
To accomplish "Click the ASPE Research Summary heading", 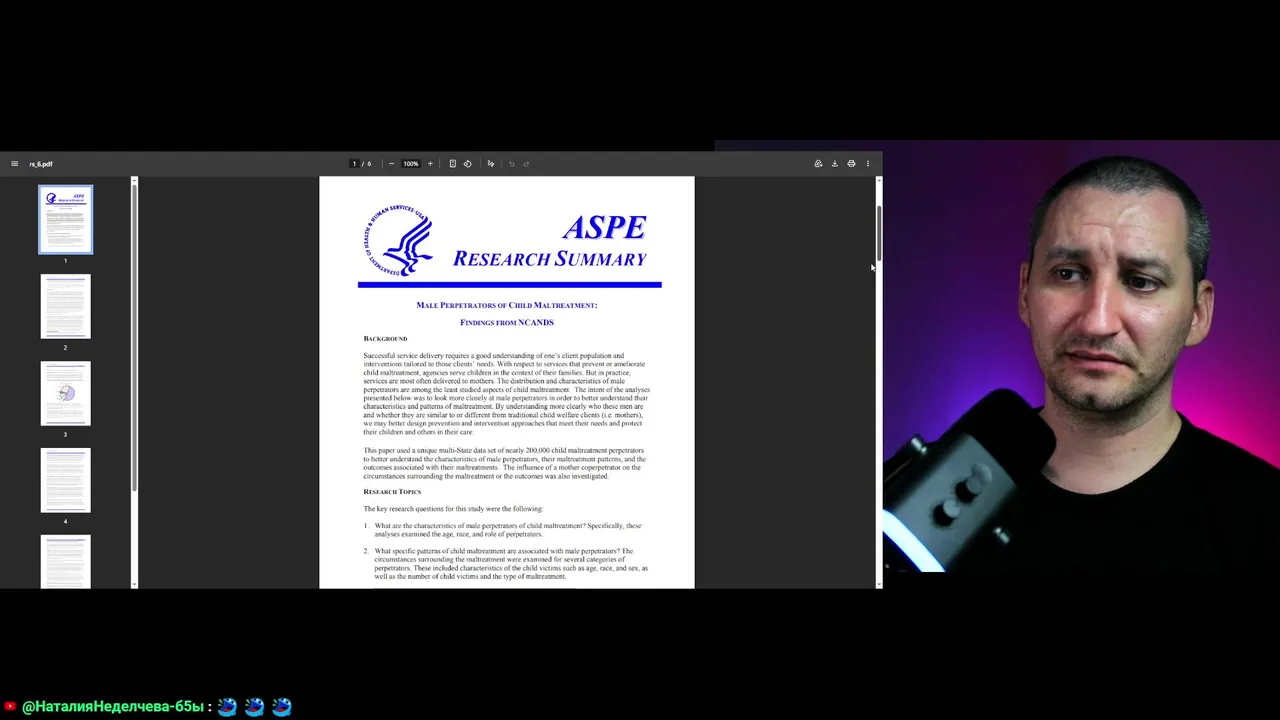I will pos(550,242).
